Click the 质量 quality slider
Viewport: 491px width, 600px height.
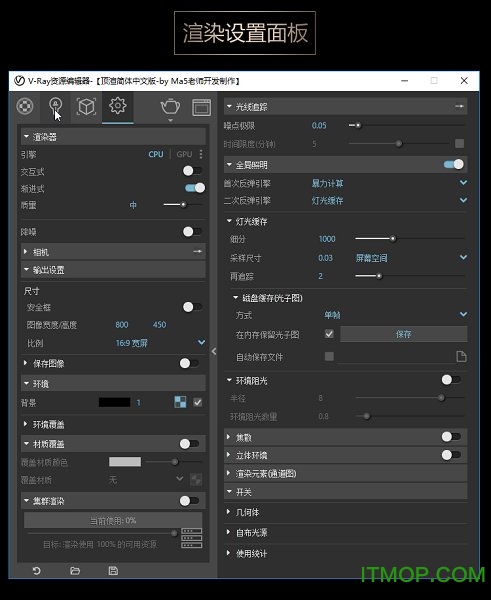coord(183,205)
